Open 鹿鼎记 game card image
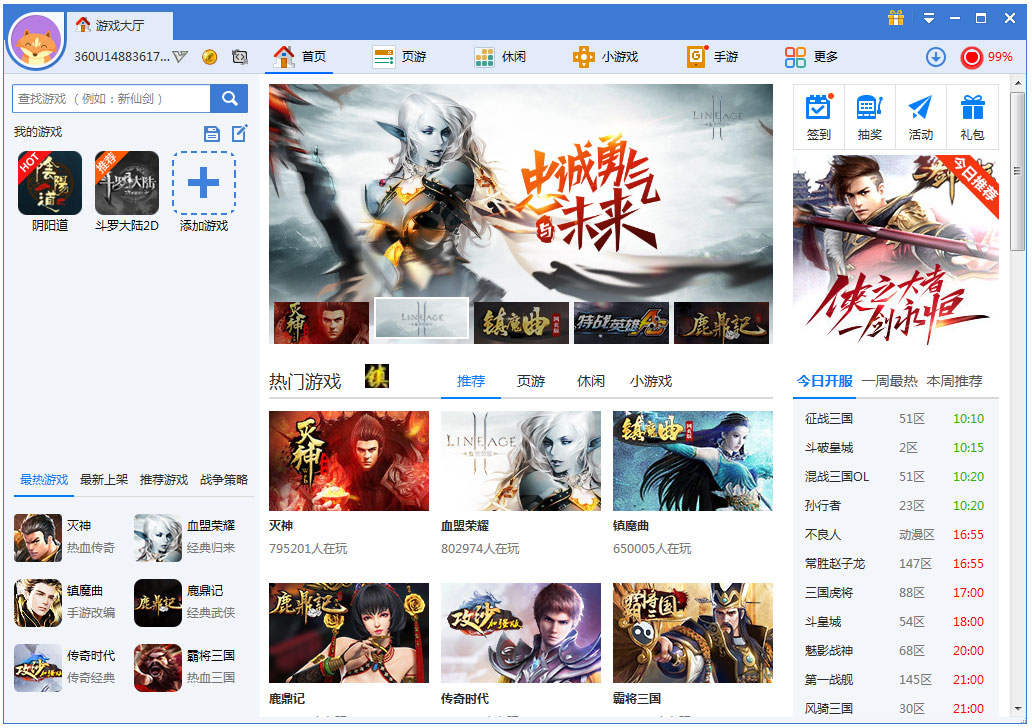The image size is (1032, 728). 349,633
